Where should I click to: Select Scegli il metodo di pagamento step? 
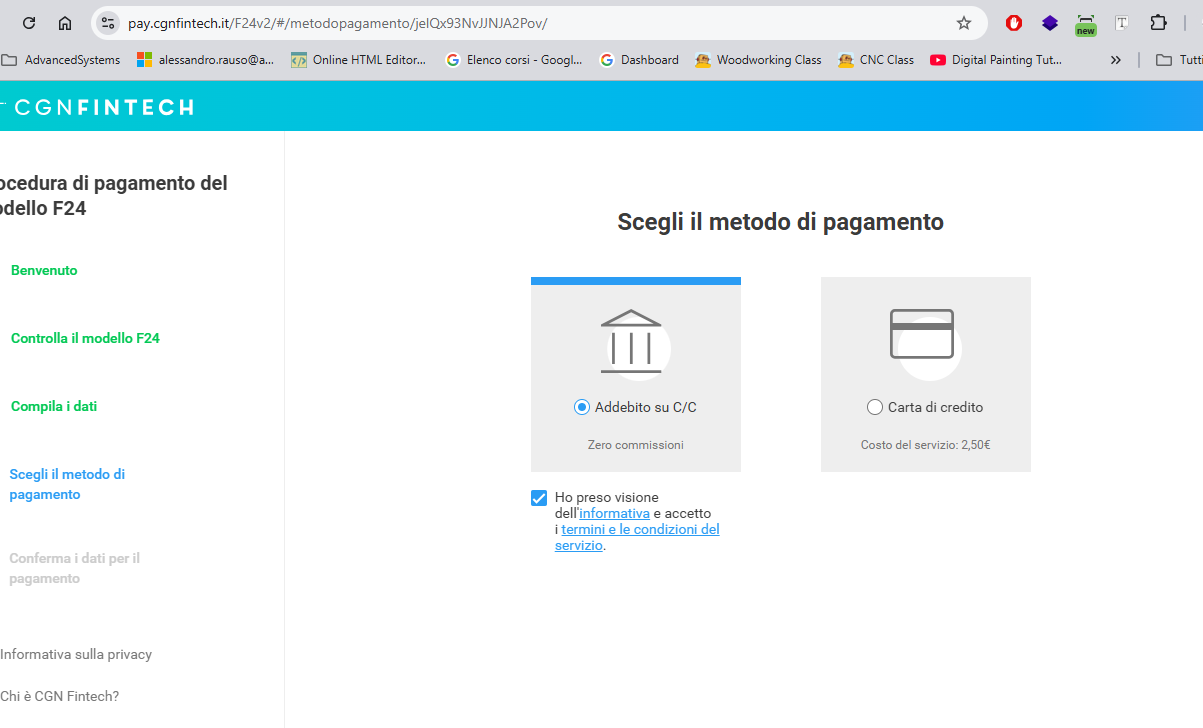pos(67,484)
